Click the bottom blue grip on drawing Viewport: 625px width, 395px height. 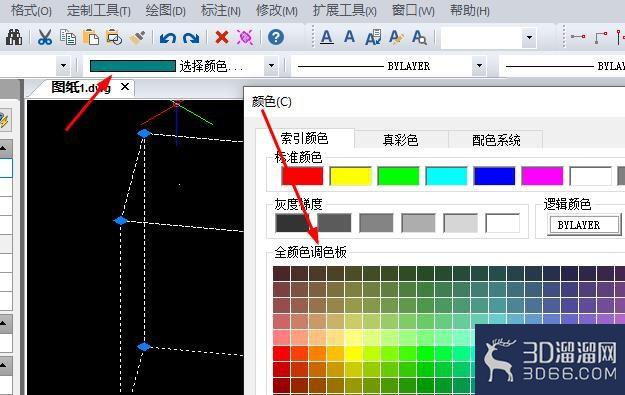(144, 347)
